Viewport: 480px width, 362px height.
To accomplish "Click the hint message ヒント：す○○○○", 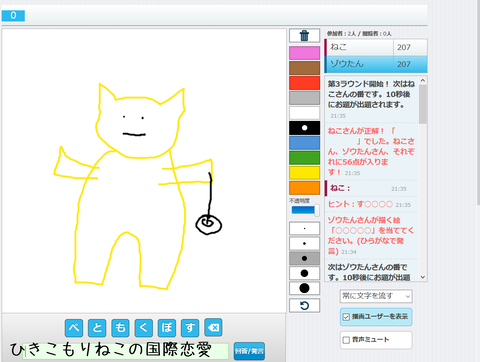I will click(x=370, y=204).
